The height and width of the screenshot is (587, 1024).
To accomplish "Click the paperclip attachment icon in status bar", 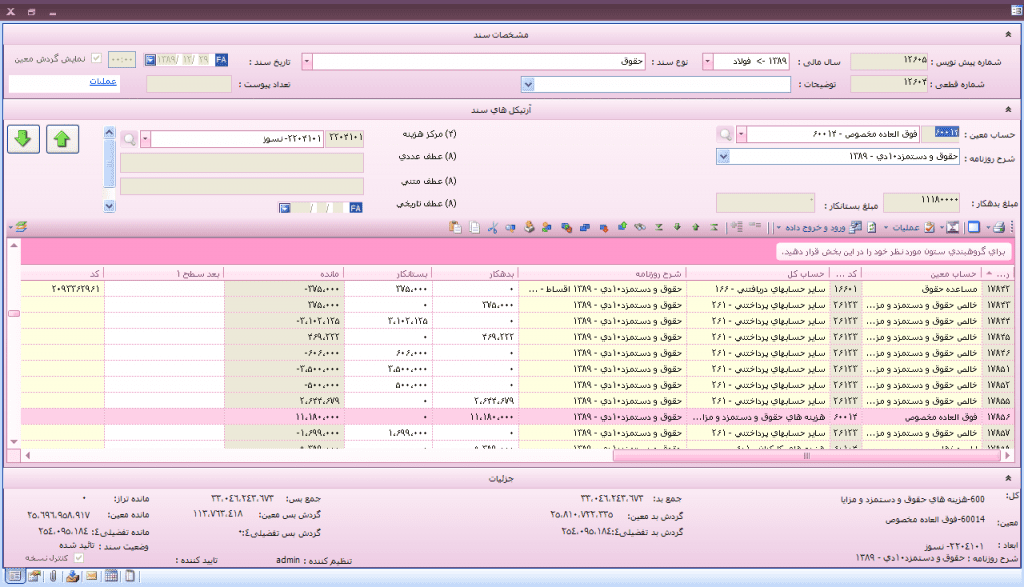I will (34, 576).
